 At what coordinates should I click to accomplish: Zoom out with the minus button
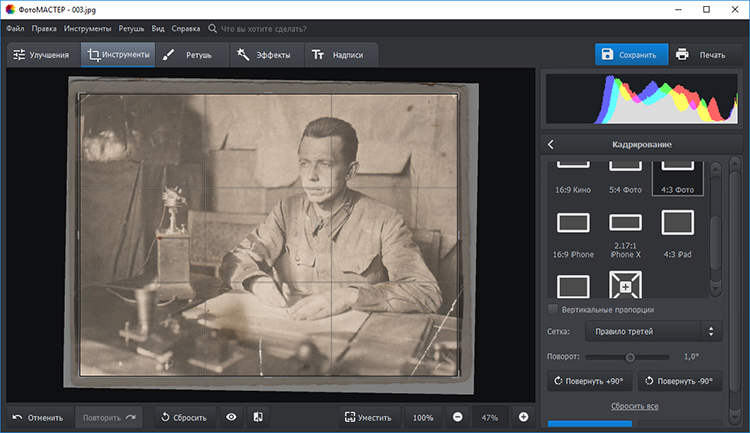tap(457, 417)
